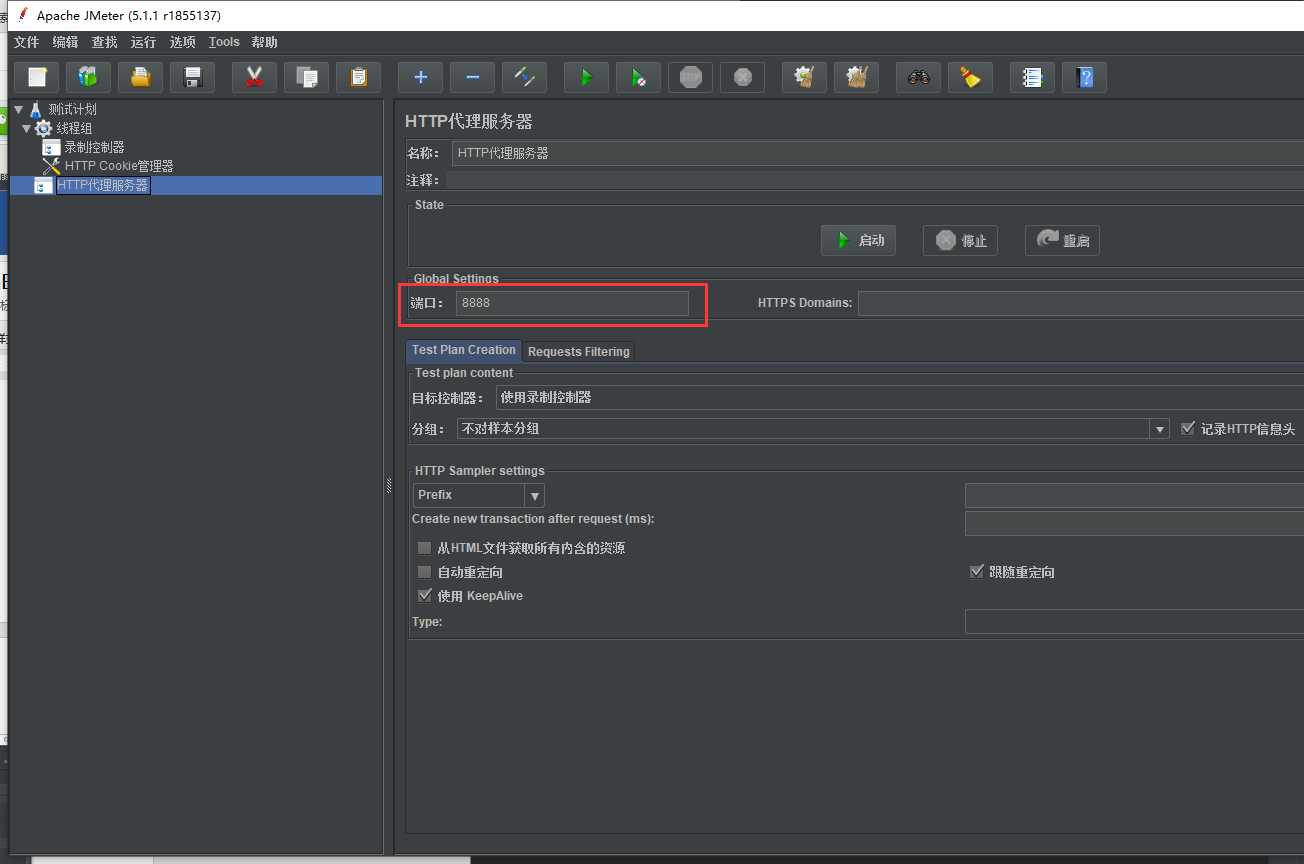Create a new test plan from toolbar
The width and height of the screenshot is (1304, 864).
[37, 77]
